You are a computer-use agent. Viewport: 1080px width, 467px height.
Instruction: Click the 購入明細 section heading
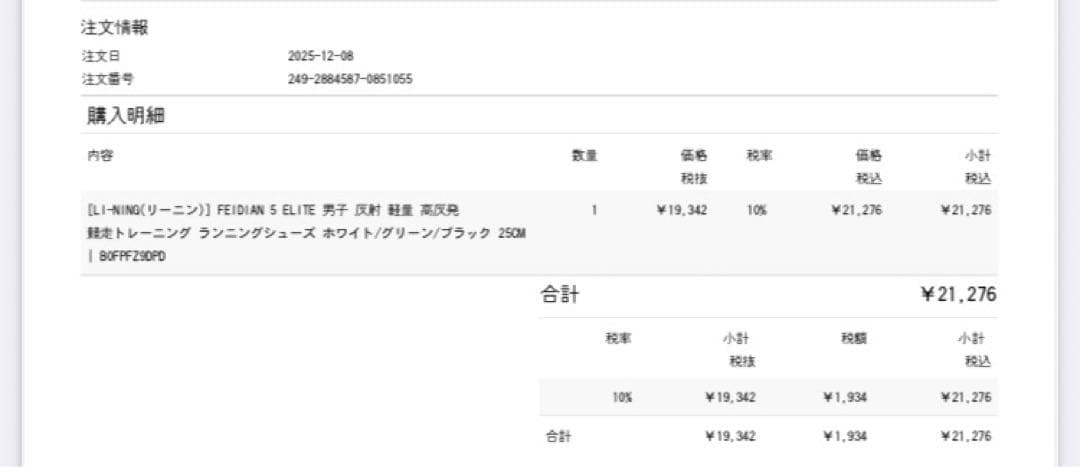pos(126,115)
